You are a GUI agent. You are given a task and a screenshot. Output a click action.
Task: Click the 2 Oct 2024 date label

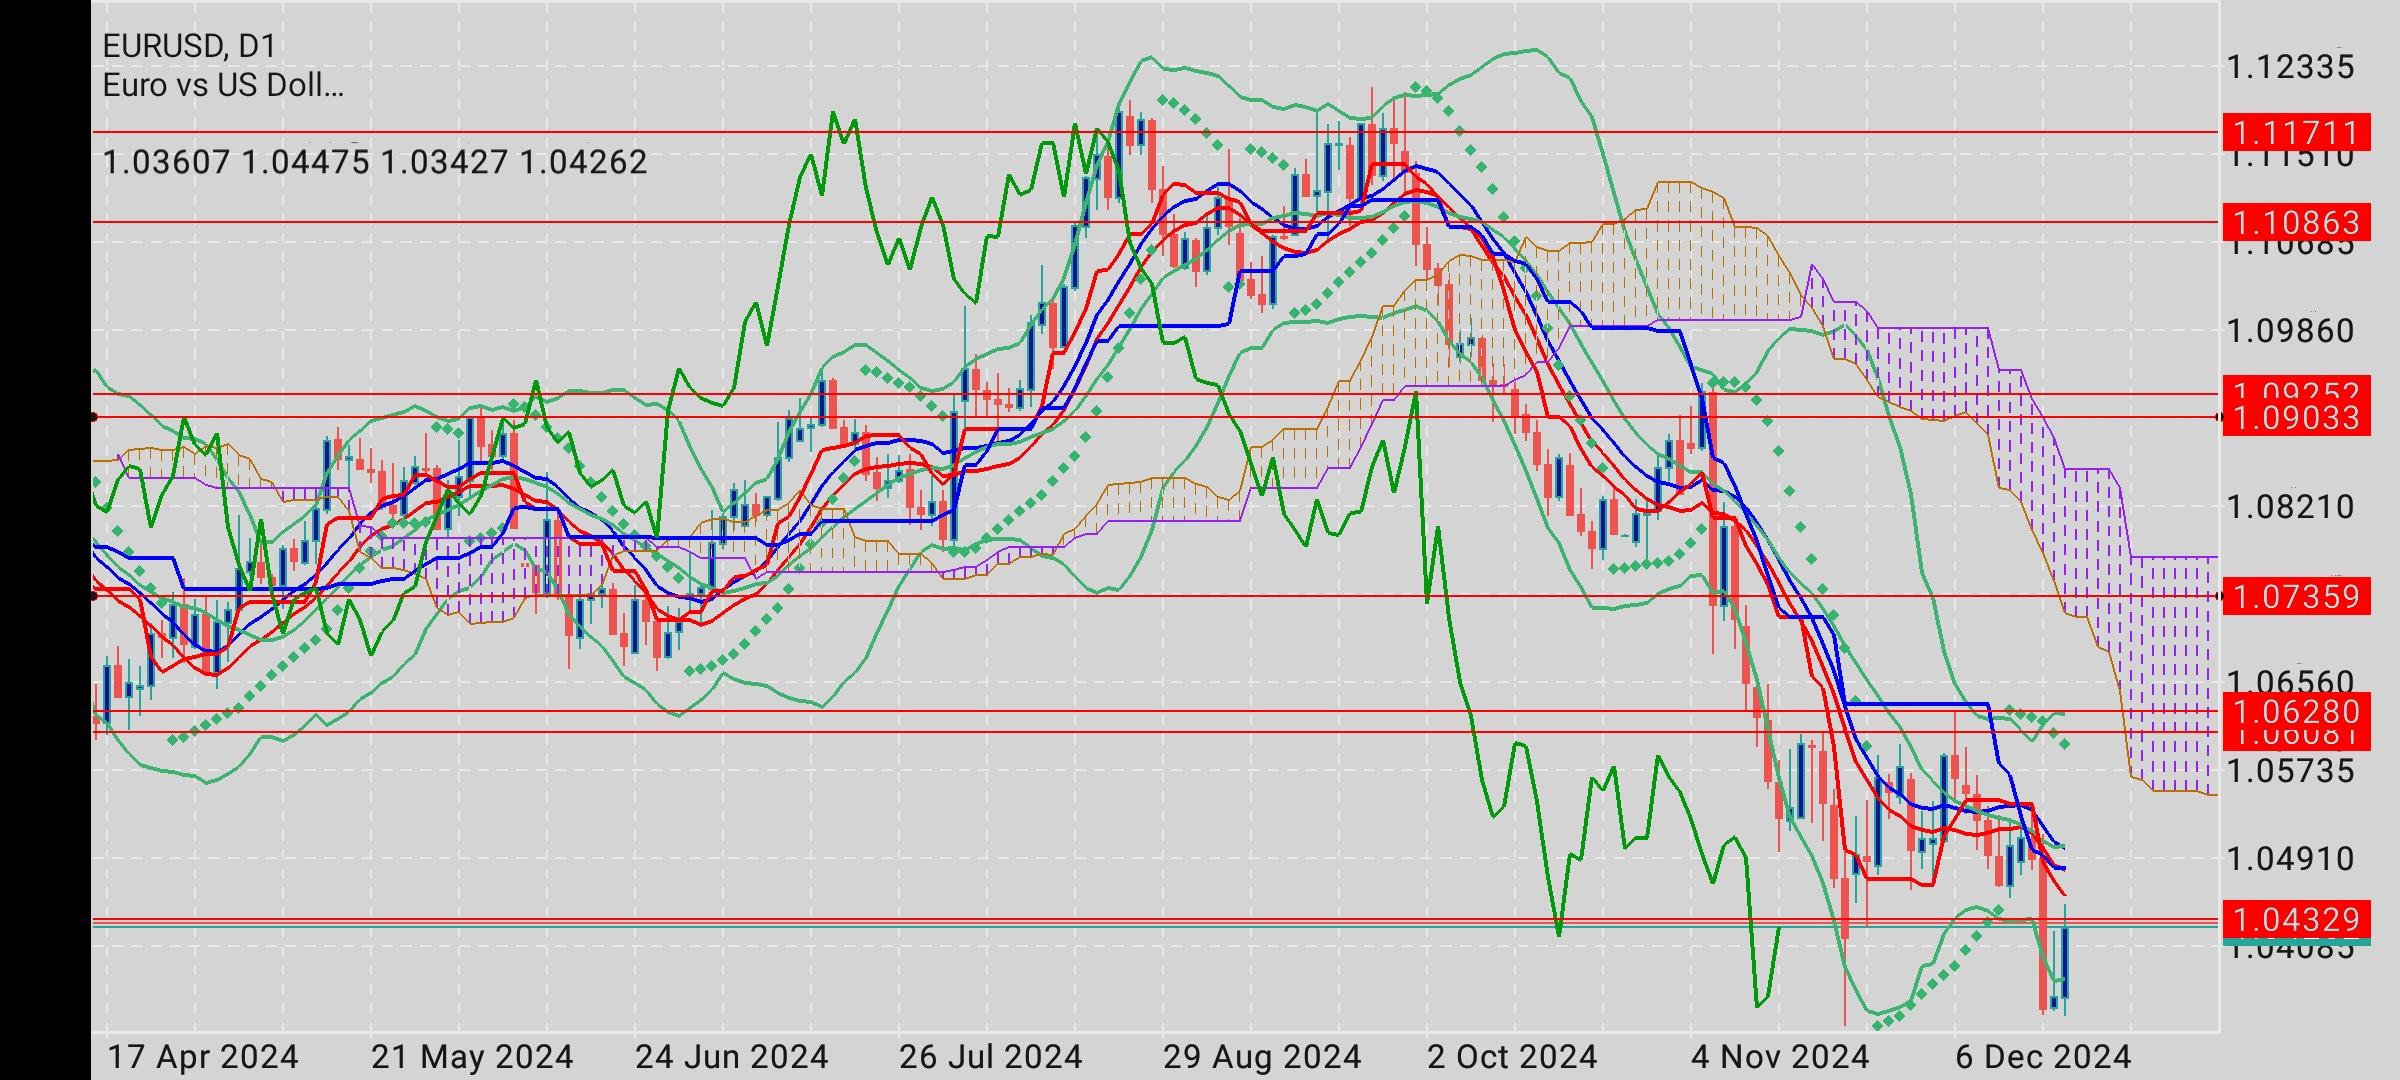(1512, 1057)
